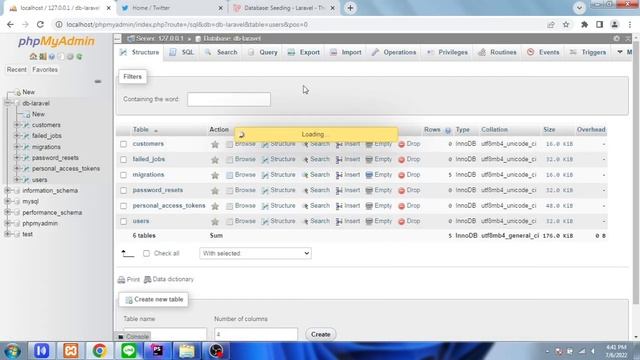Click the Create table button
The height and width of the screenshot is (360, 640).
[320, 334]
